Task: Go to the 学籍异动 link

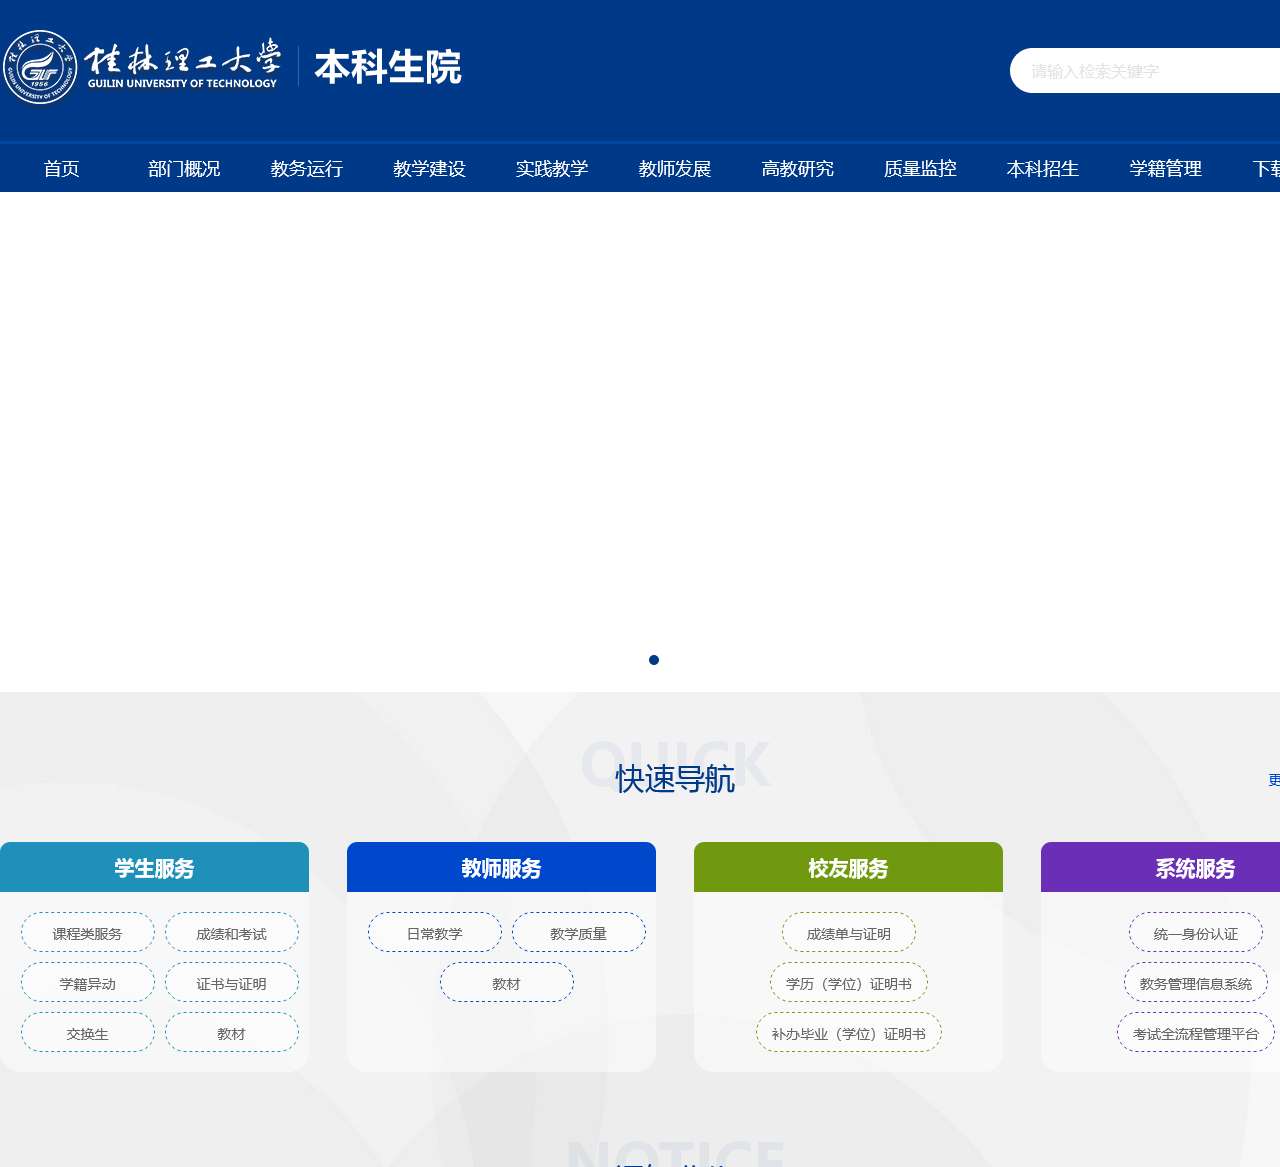Action: 88,983
